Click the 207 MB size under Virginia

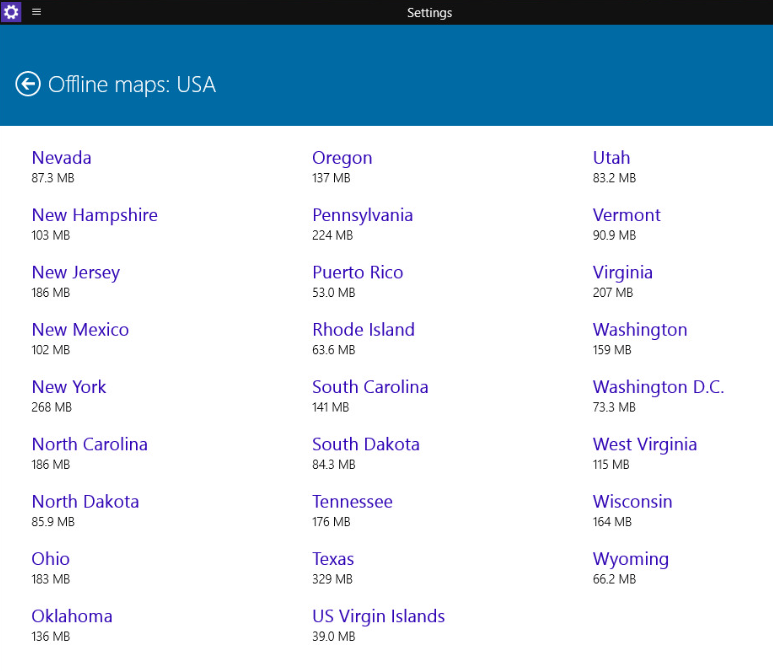point(613,292)
